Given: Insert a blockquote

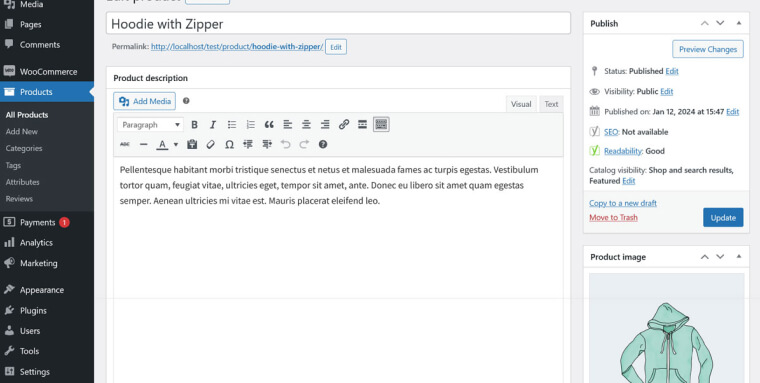Looking at the screenshot, I should [x=269, y=125].
